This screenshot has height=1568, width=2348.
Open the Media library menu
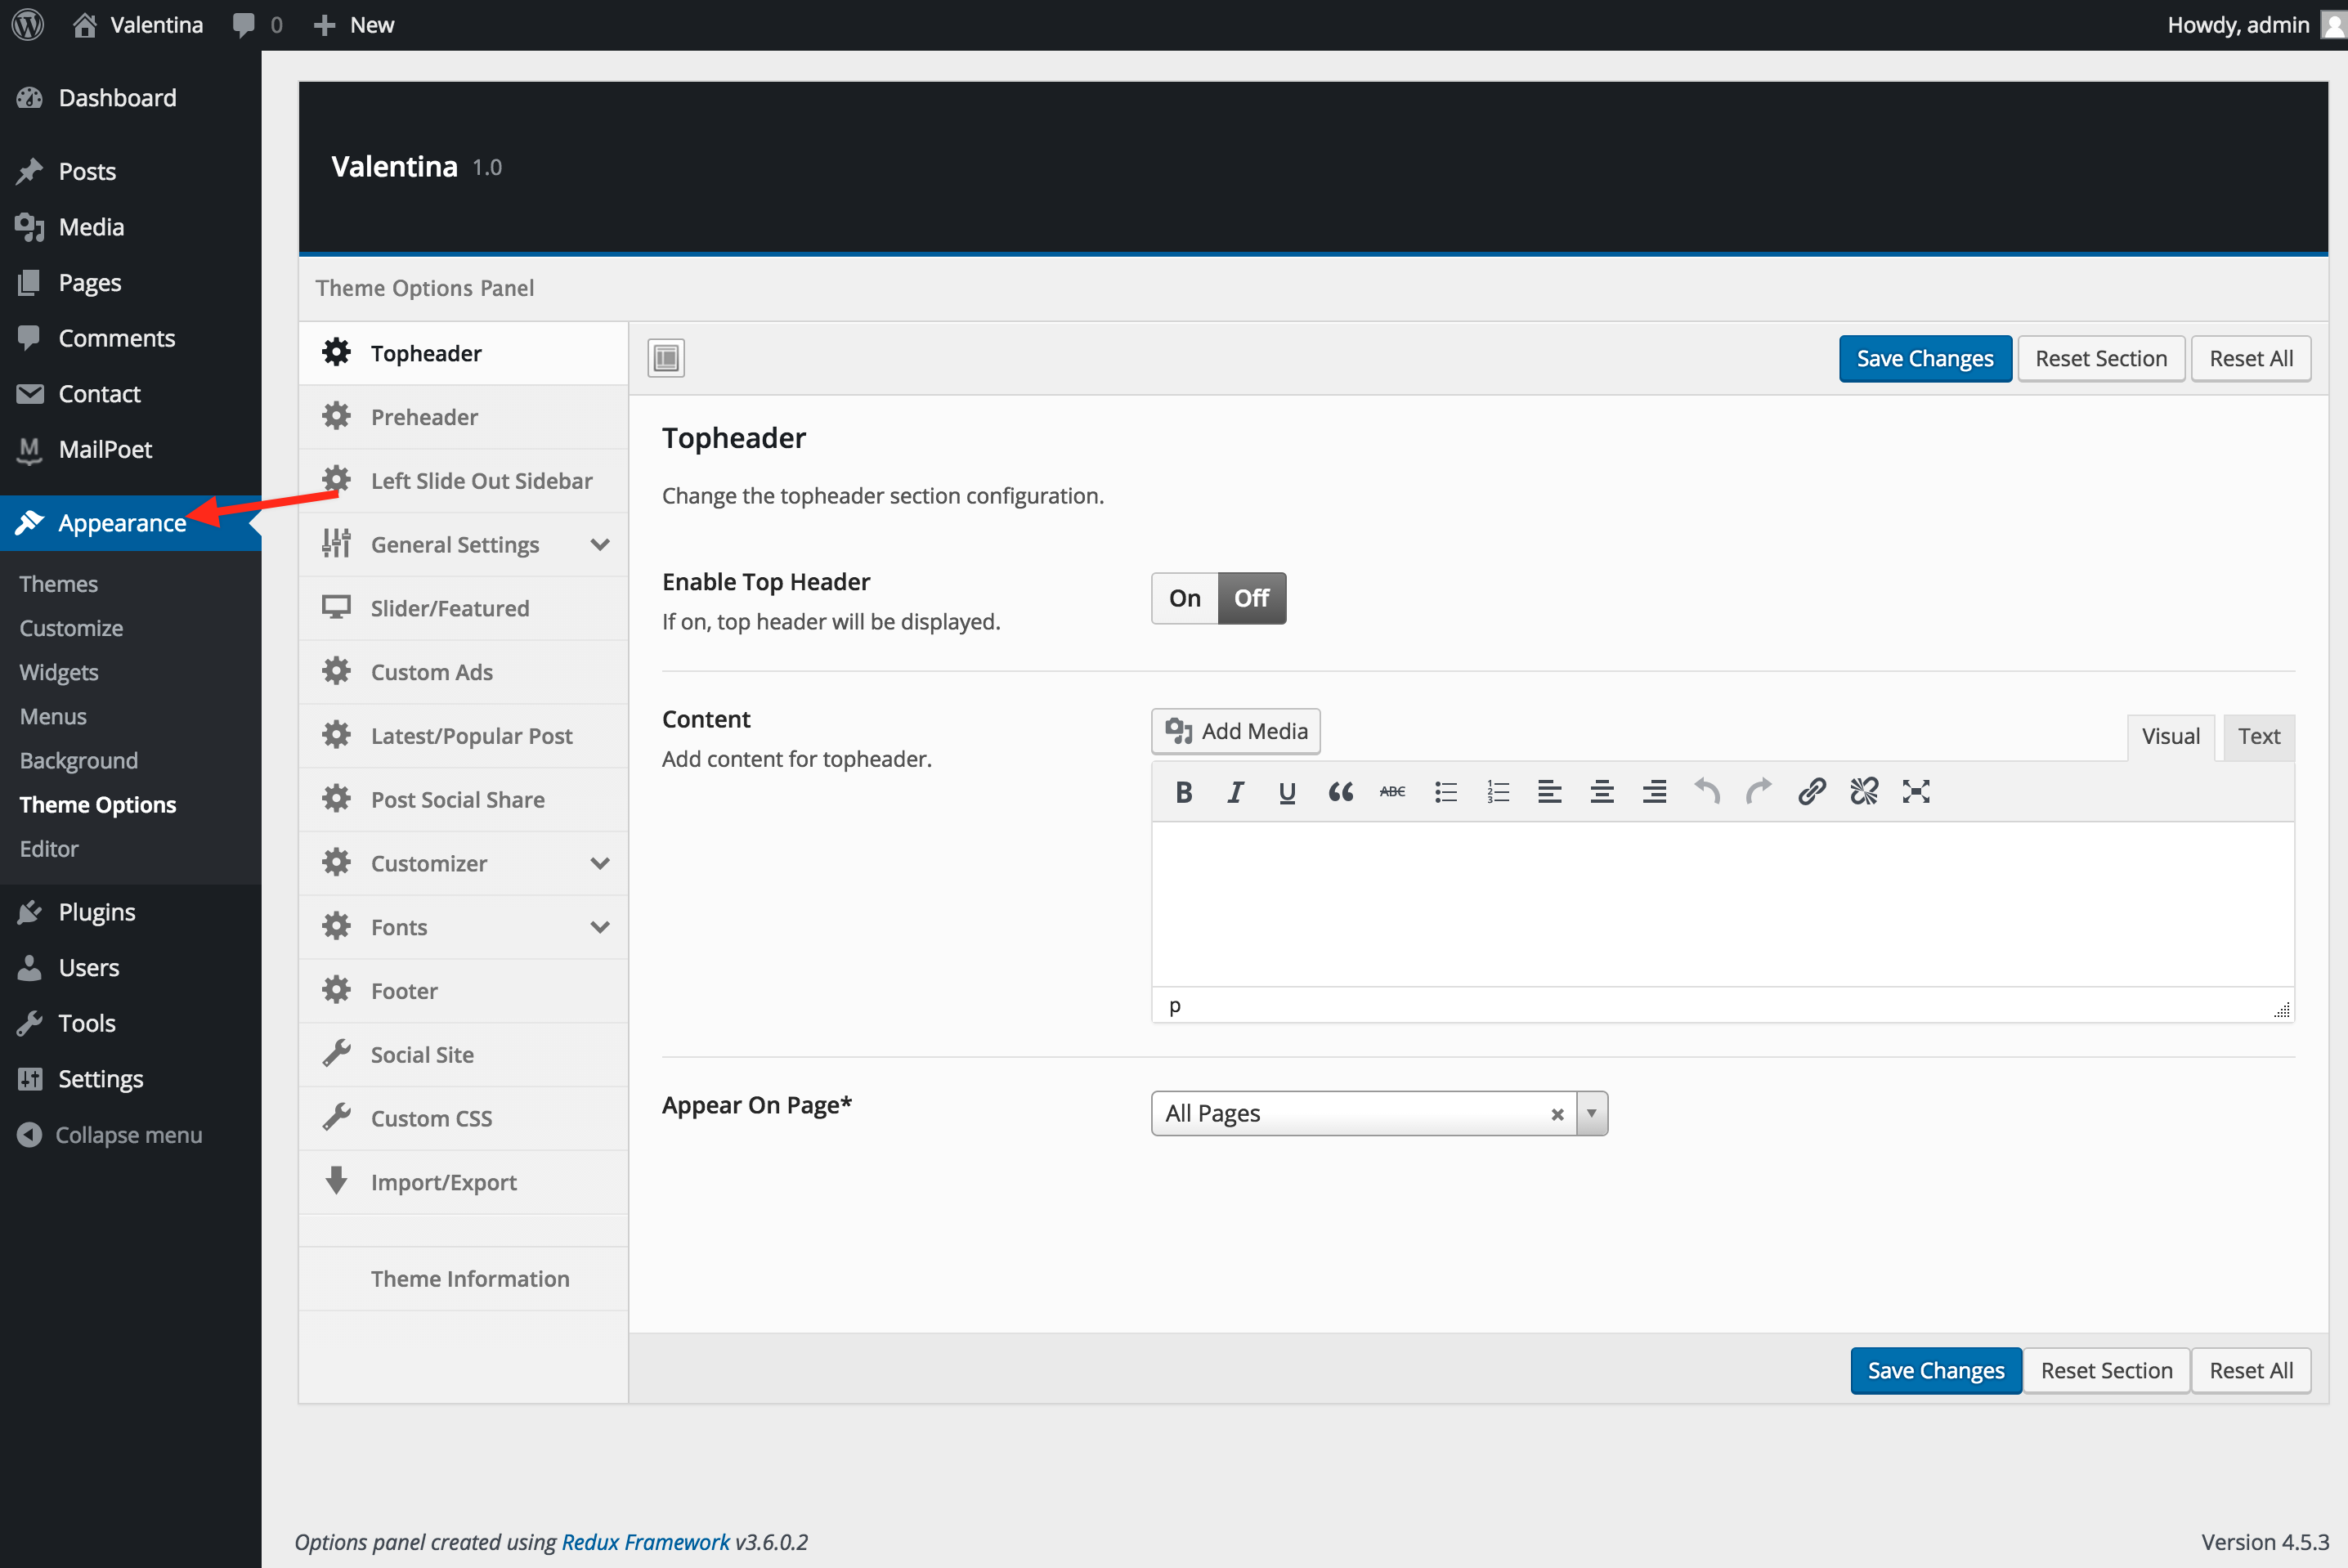click(130, 227)
